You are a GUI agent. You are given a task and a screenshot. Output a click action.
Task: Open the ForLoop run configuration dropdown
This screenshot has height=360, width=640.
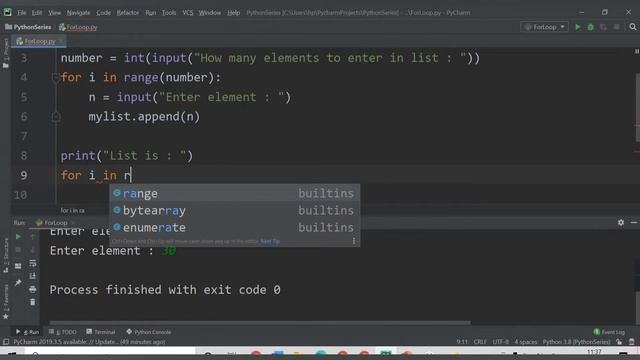(544, 27)
